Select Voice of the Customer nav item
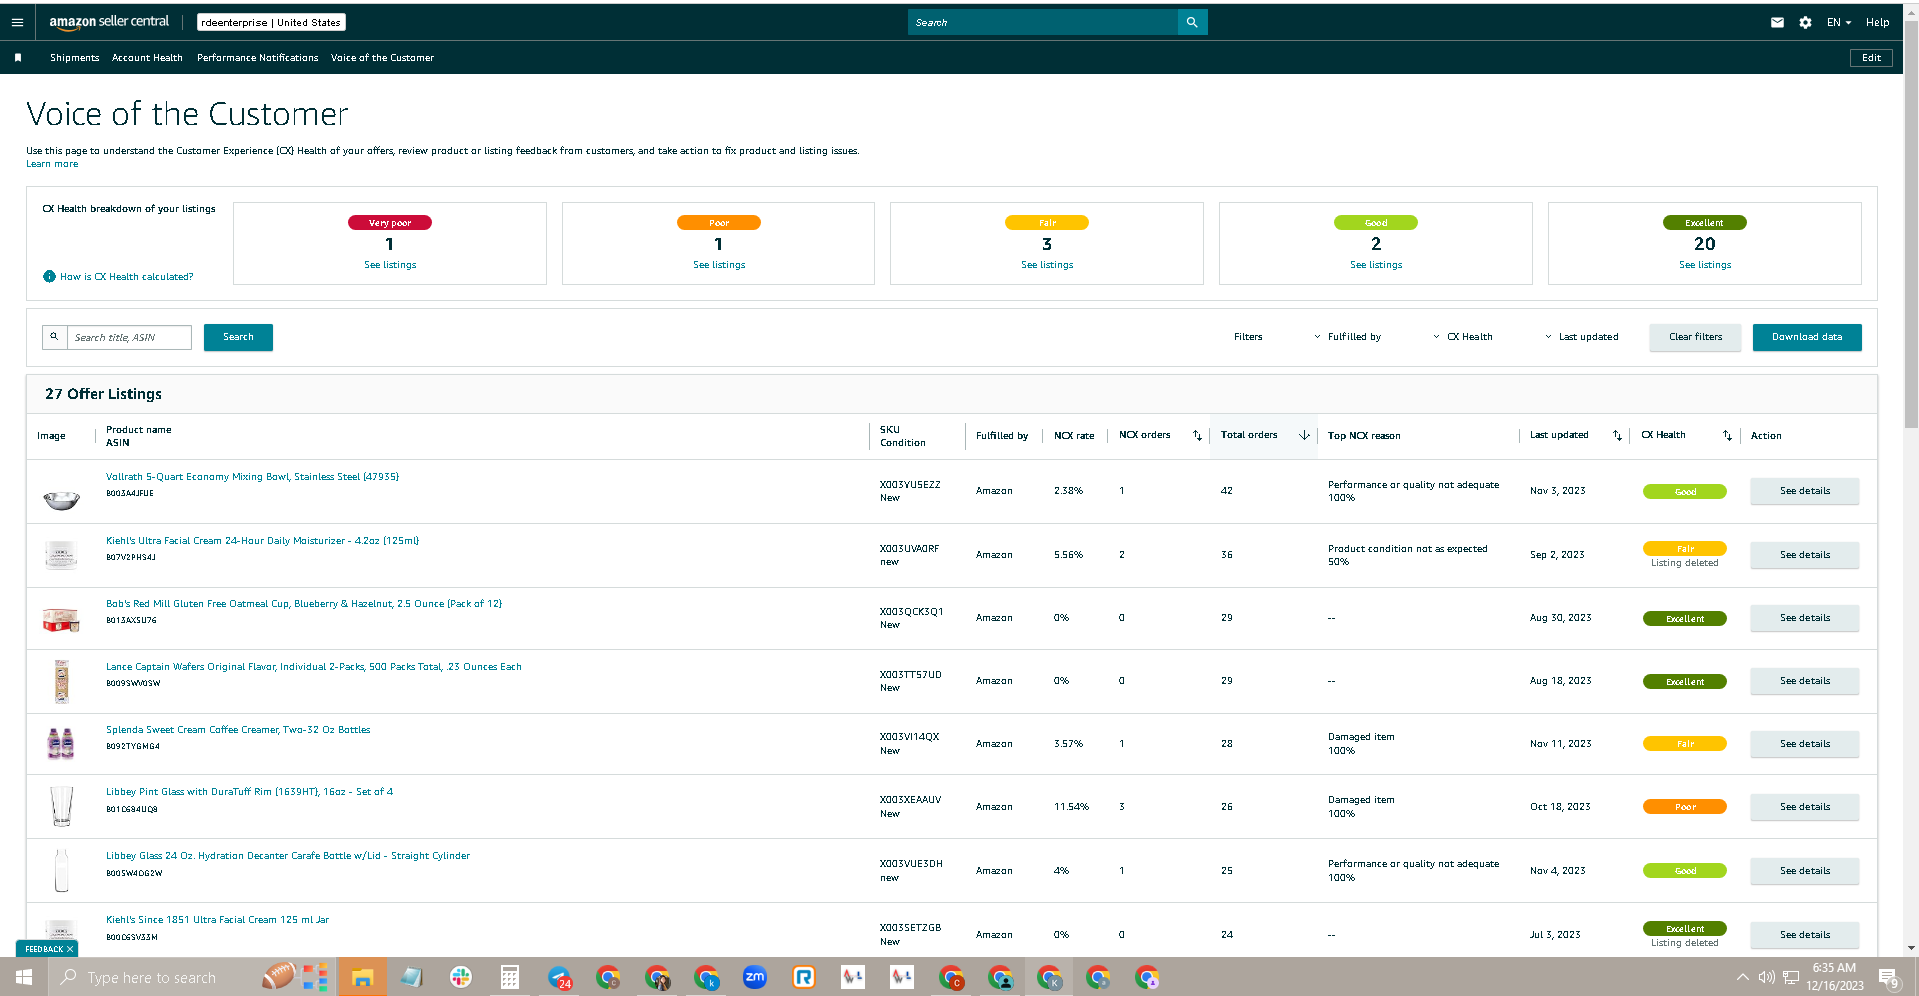This screenshot has height=996, width=1919. (x=382, y=58)
